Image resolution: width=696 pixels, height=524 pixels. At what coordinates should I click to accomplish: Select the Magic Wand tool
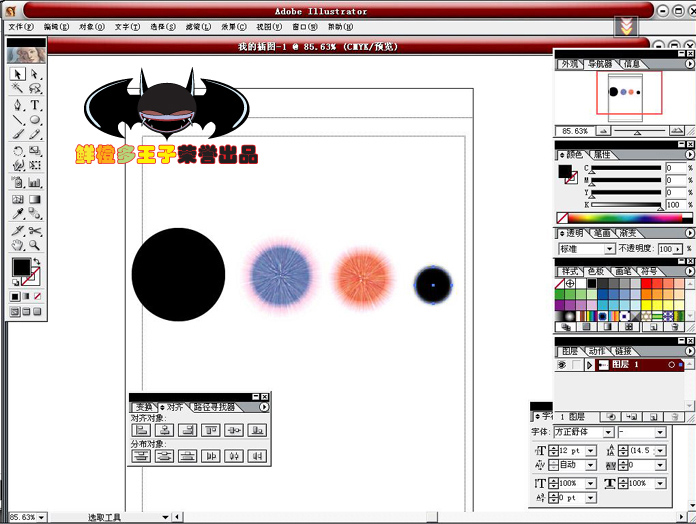18,88
